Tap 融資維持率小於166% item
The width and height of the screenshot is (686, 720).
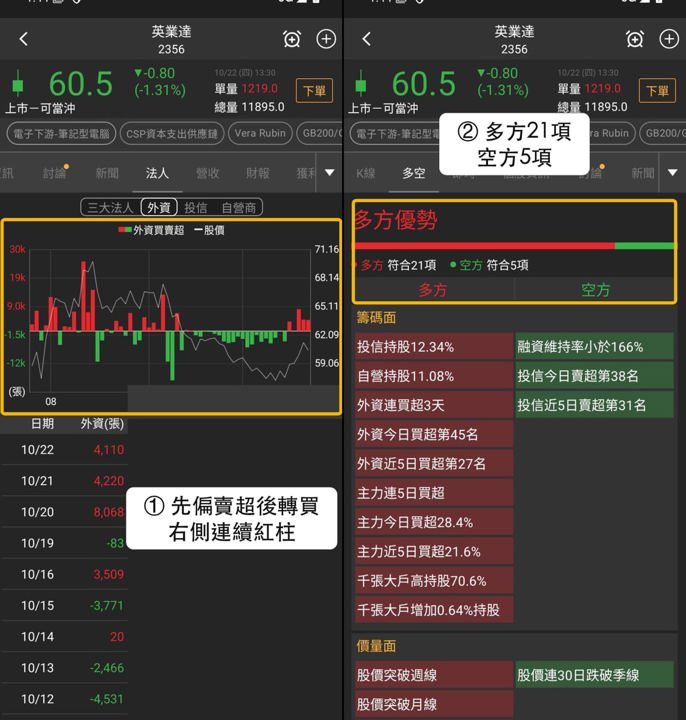(595, 347)
